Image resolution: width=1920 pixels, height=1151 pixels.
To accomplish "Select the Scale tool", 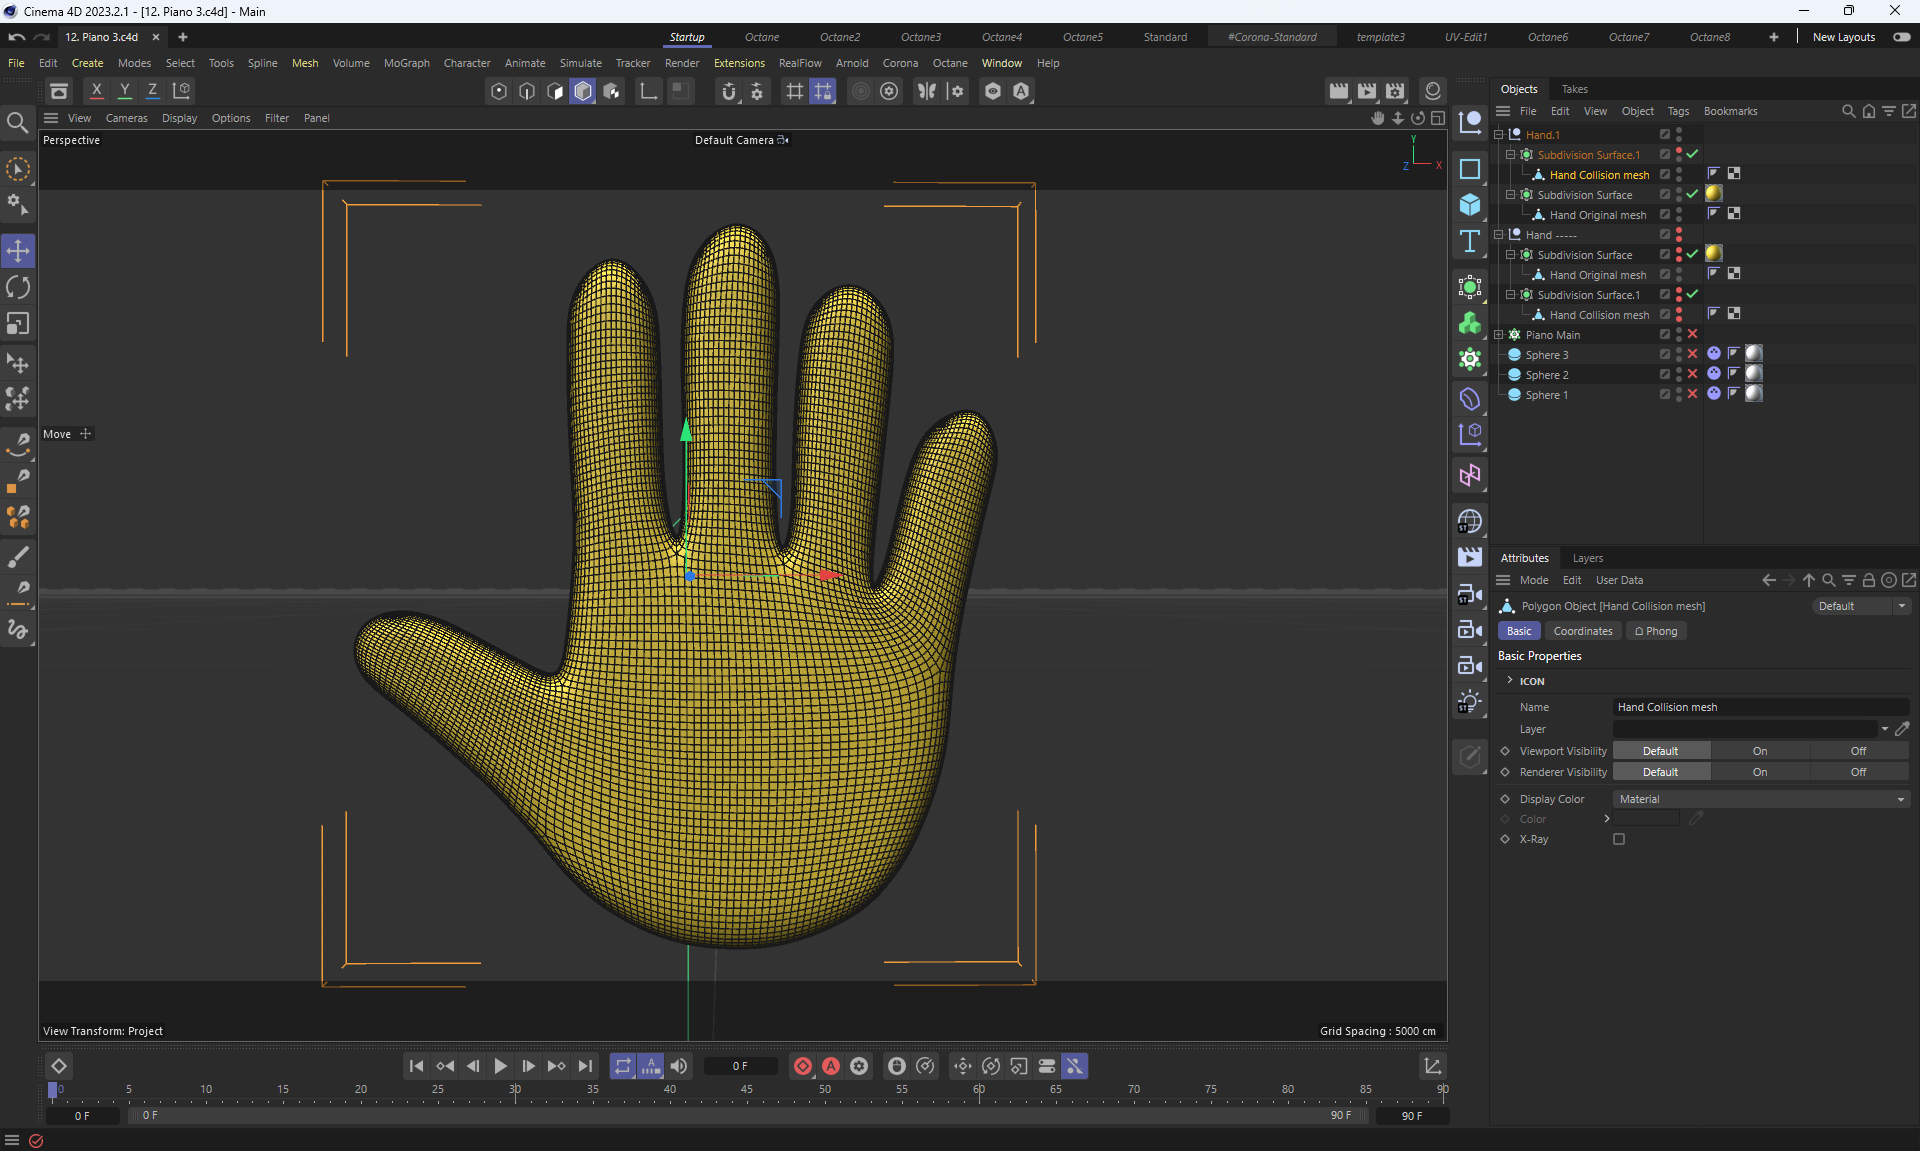I will [18, 324].
